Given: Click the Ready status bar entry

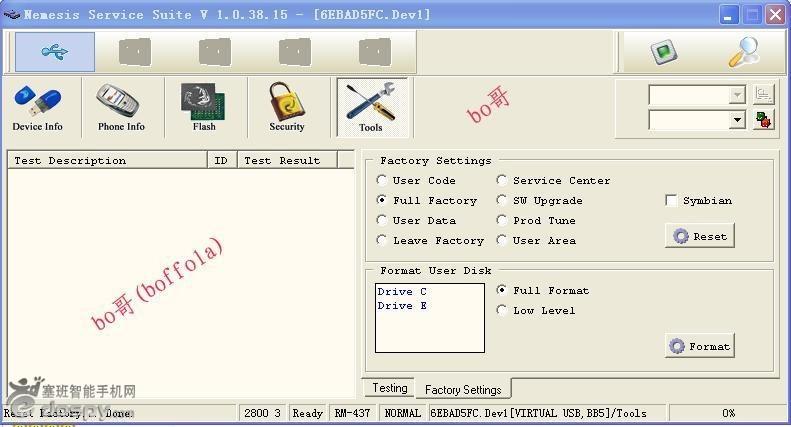Looking at the screenshot, I should tap(307, 413).
